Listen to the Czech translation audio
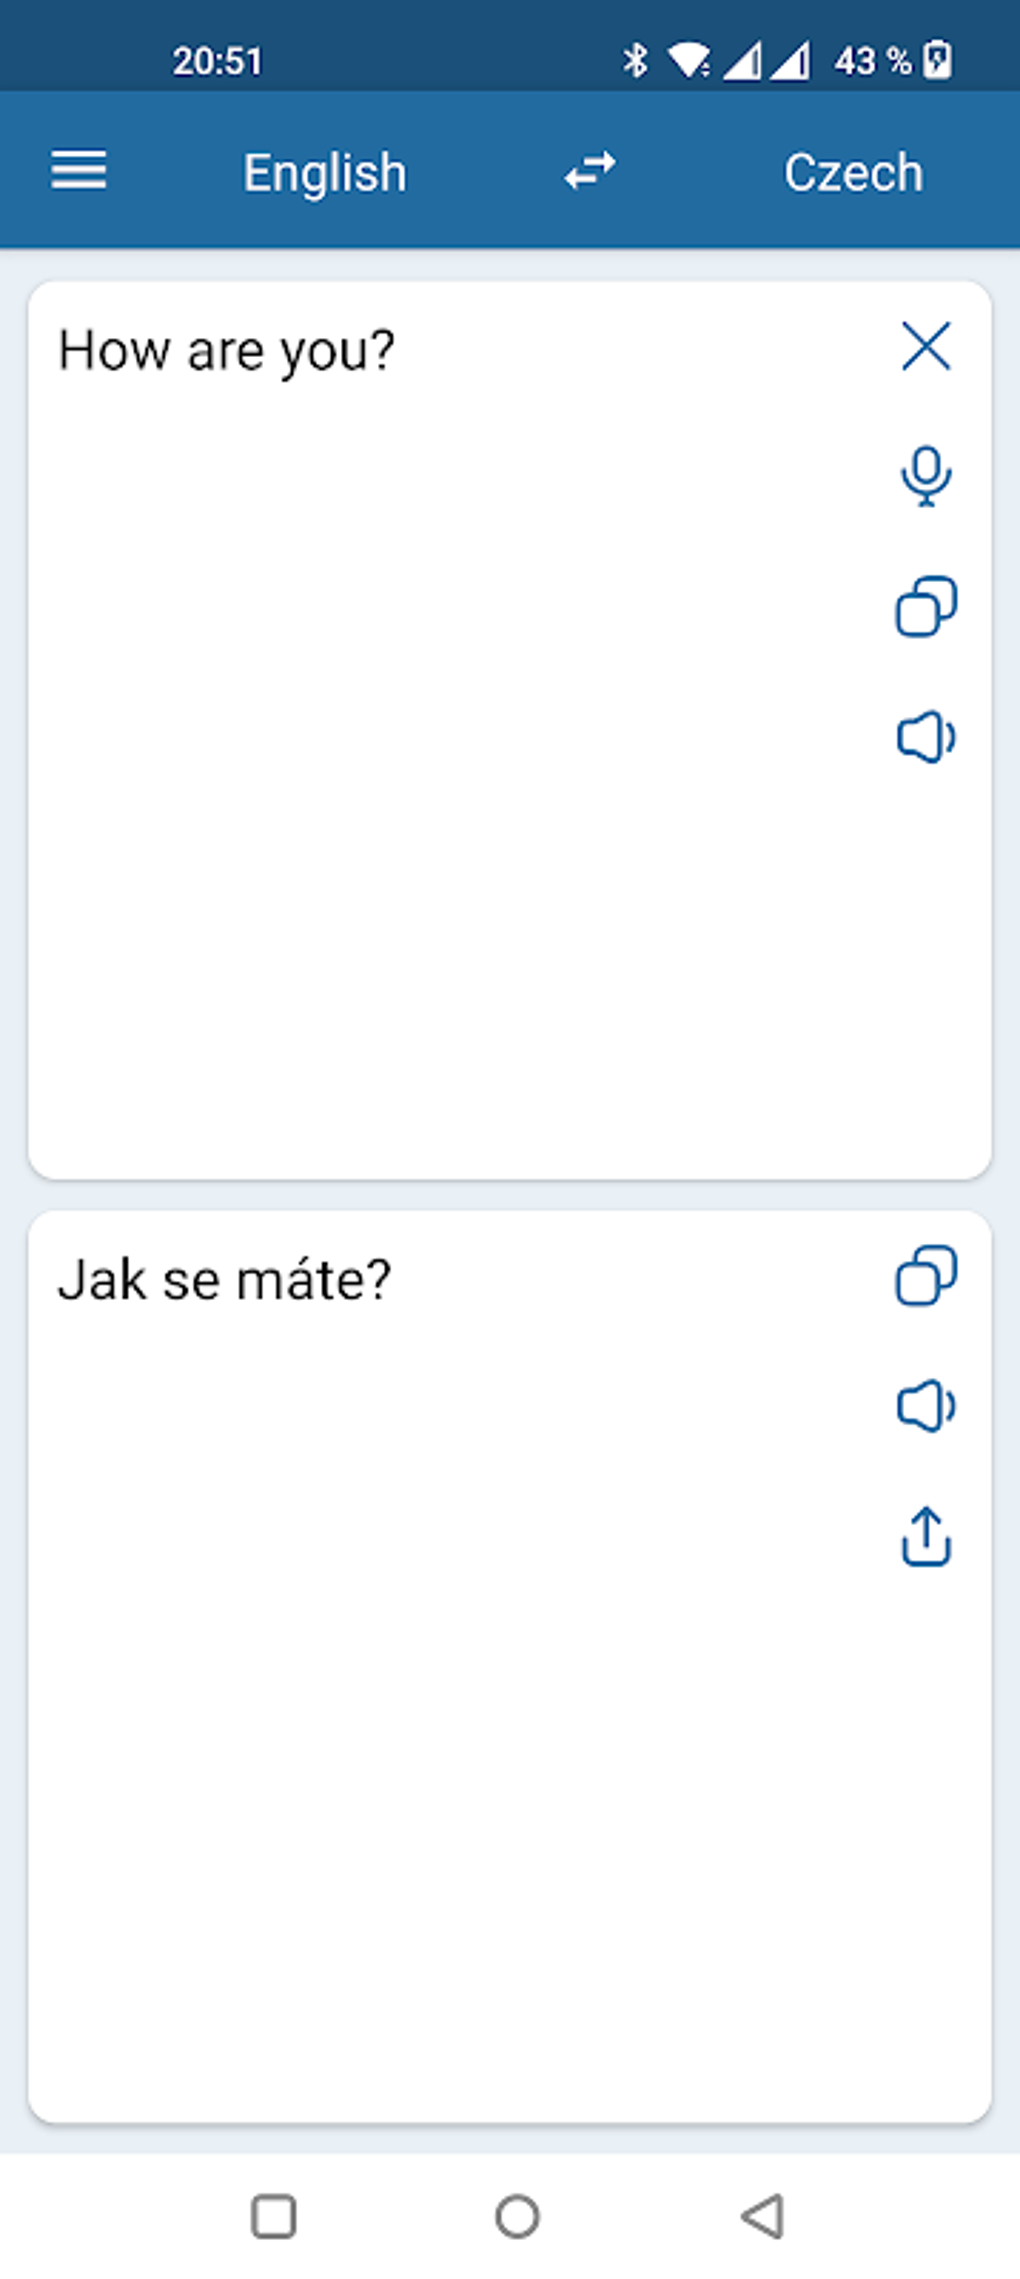This screenshot has height=2279, width=1020. (x=926, y=1406)
